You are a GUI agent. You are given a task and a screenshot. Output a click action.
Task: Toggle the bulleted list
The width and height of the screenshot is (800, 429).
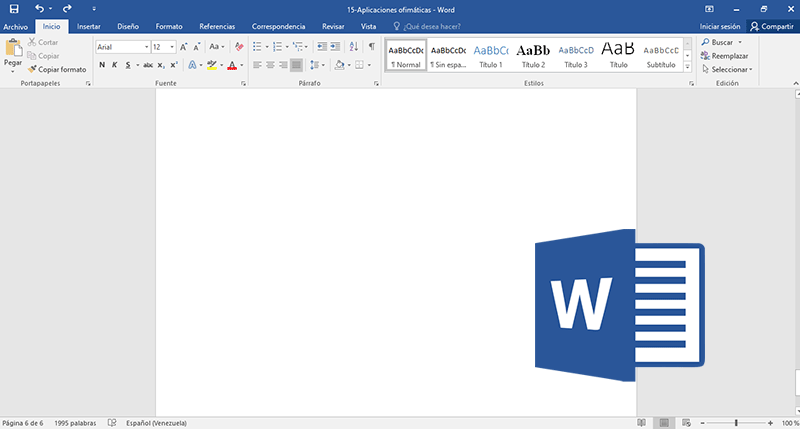[257, 47]
